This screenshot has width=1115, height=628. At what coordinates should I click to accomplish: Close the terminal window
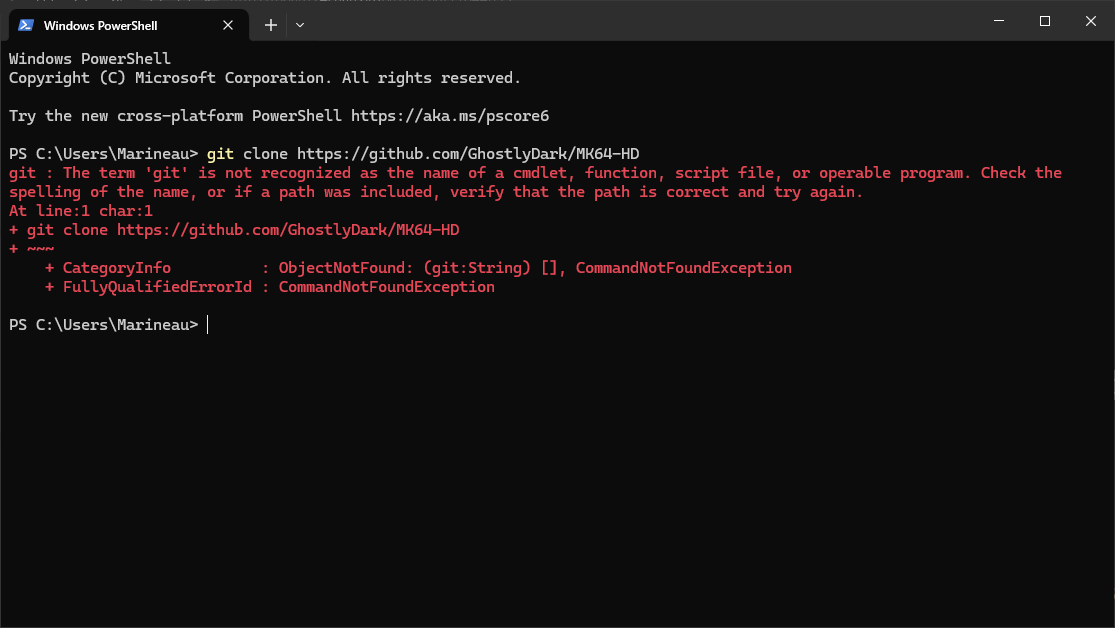tap(1091, 21)
